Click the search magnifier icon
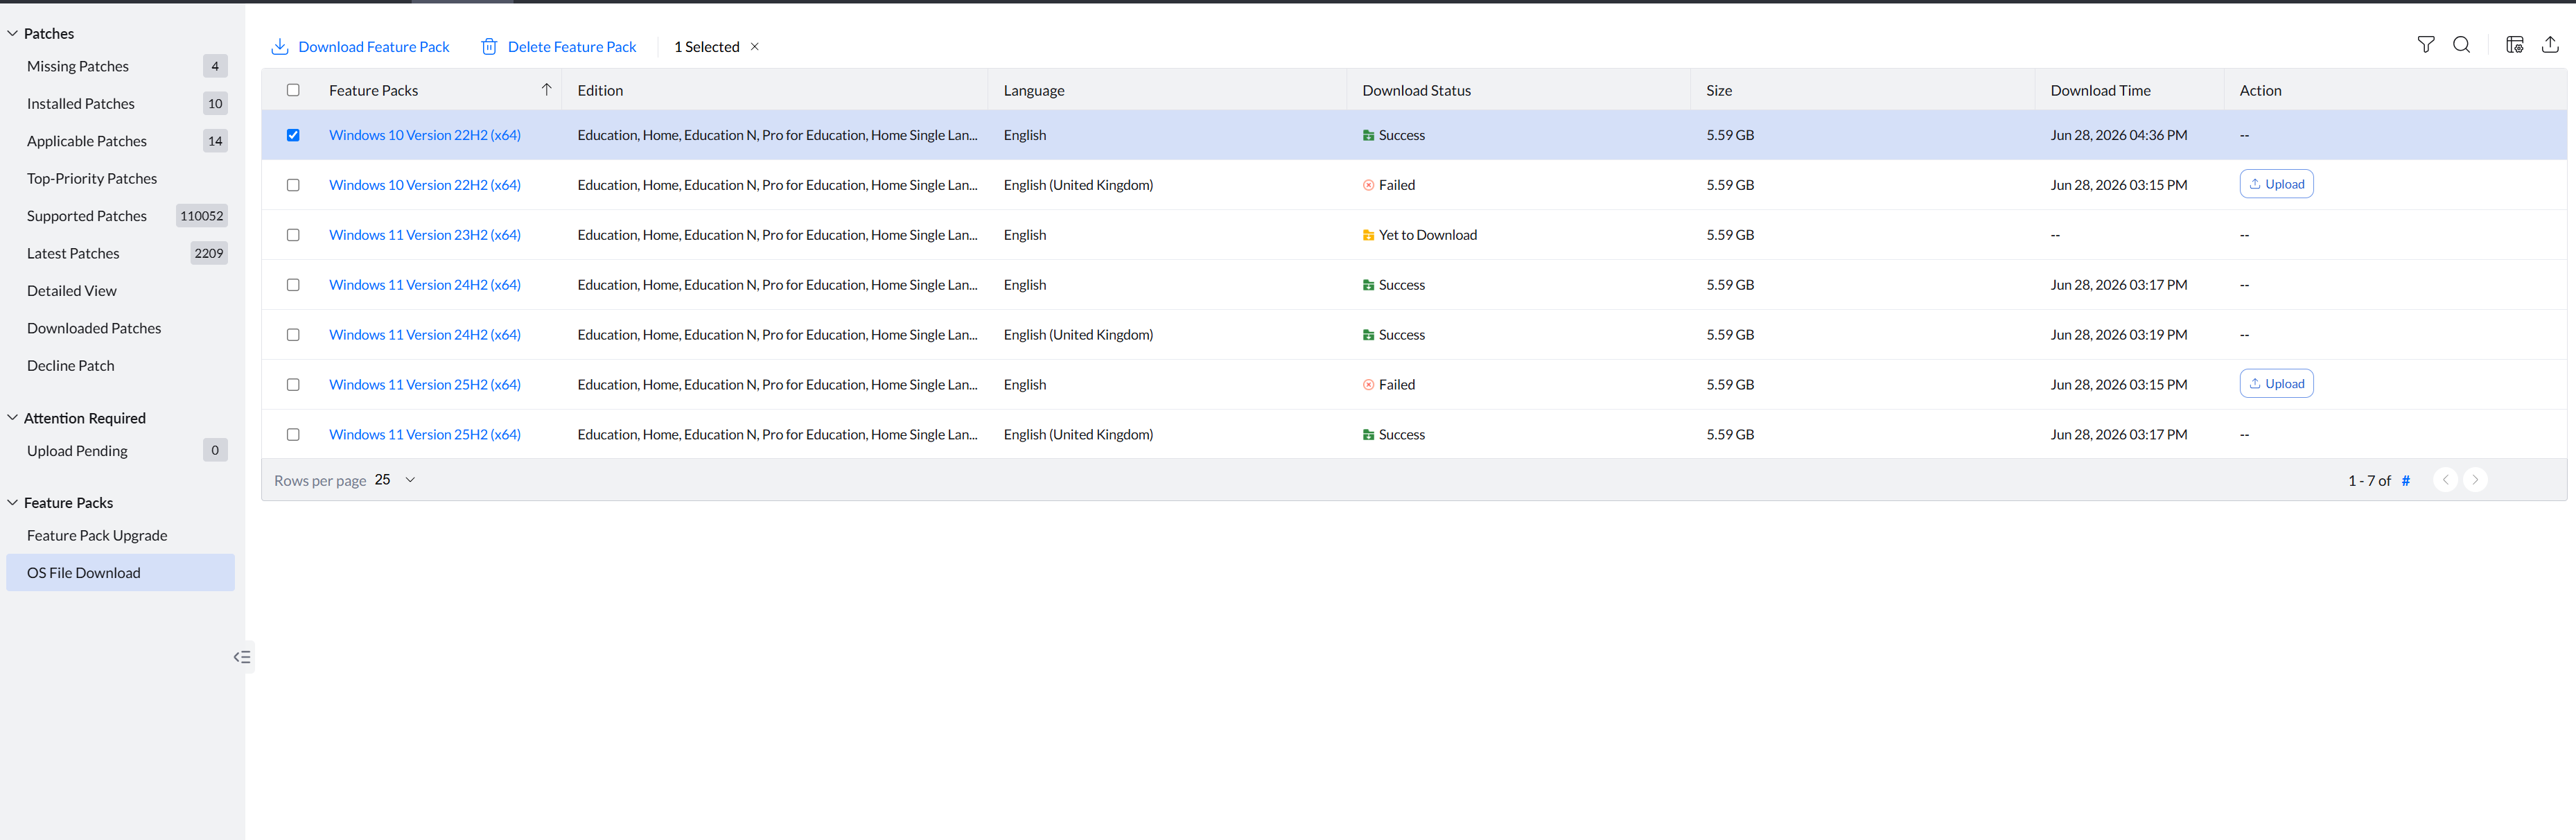 (x=2461, y=45)
